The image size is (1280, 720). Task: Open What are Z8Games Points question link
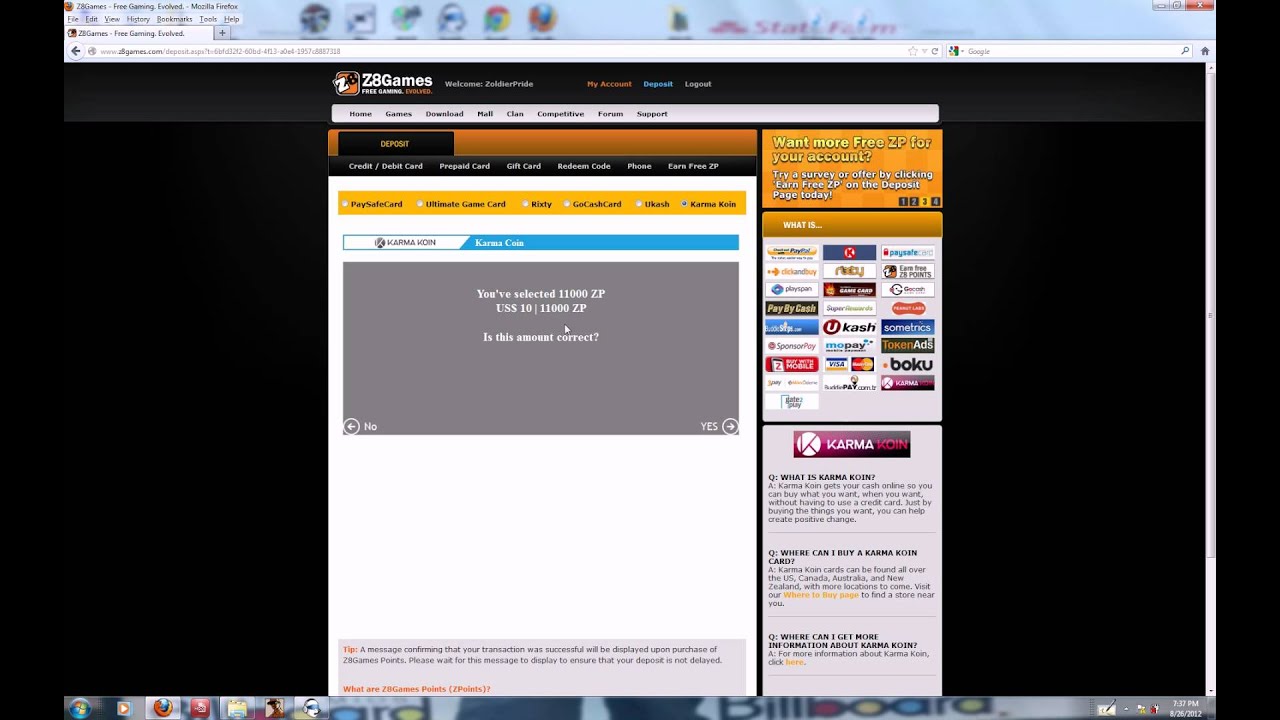click(417, 689)
